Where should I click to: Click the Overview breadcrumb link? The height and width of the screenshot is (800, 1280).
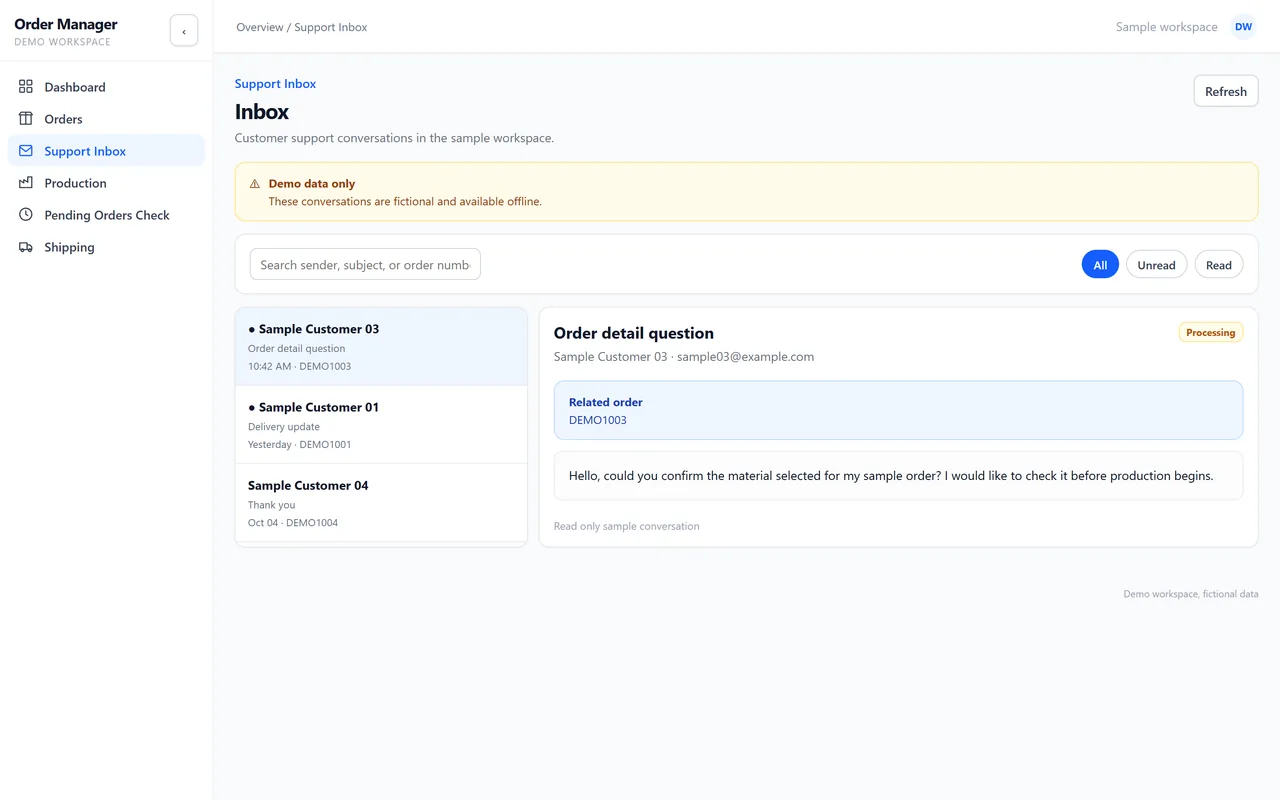pyautogui.click(x=260, y=27)
